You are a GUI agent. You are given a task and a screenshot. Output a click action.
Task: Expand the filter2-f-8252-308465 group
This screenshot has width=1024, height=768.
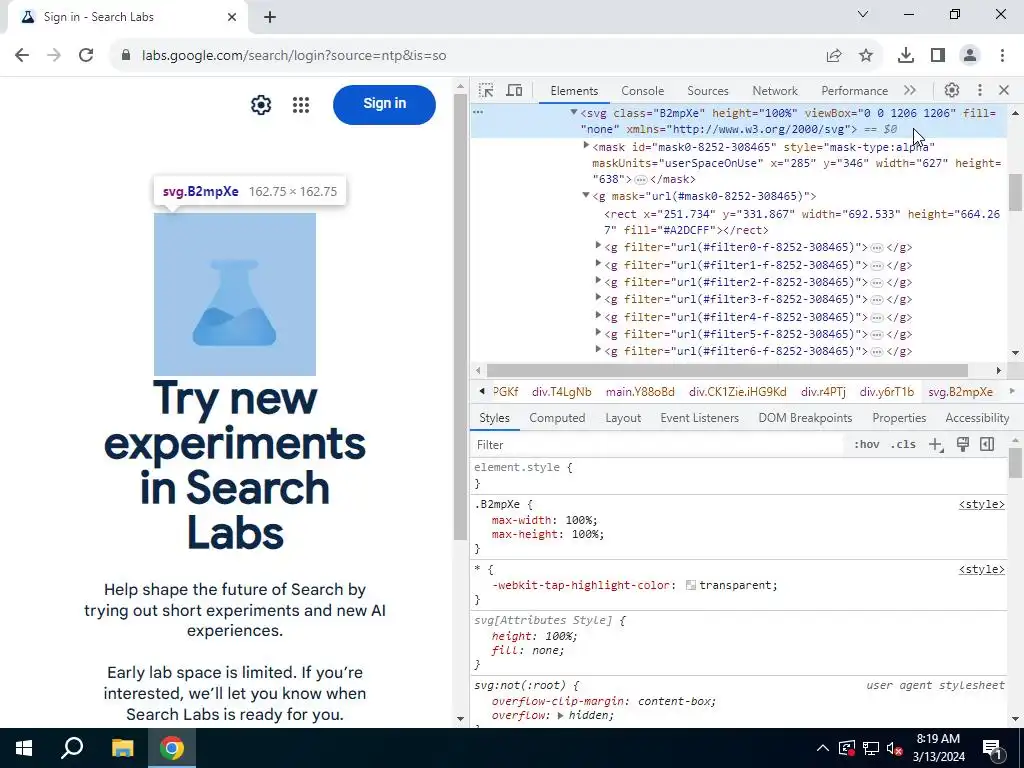click(598, 281)
